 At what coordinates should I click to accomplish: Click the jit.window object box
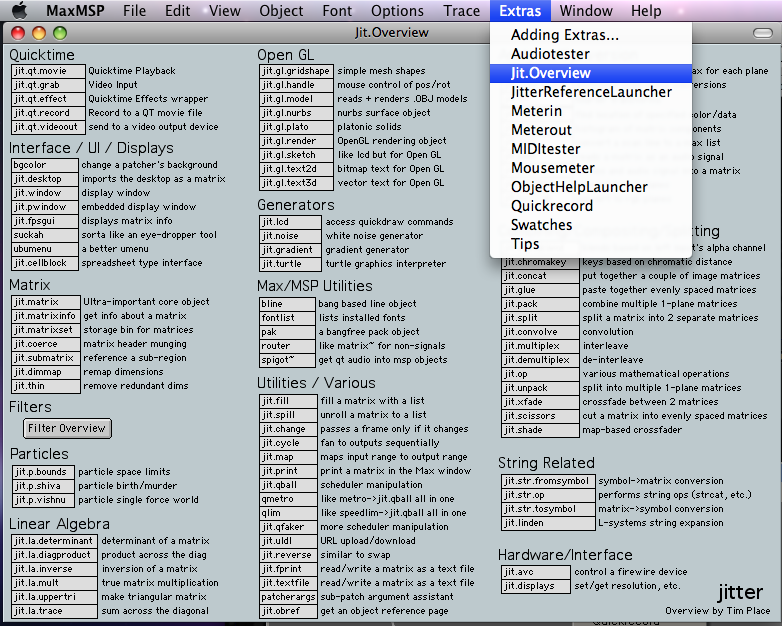(x=44, y=193)
